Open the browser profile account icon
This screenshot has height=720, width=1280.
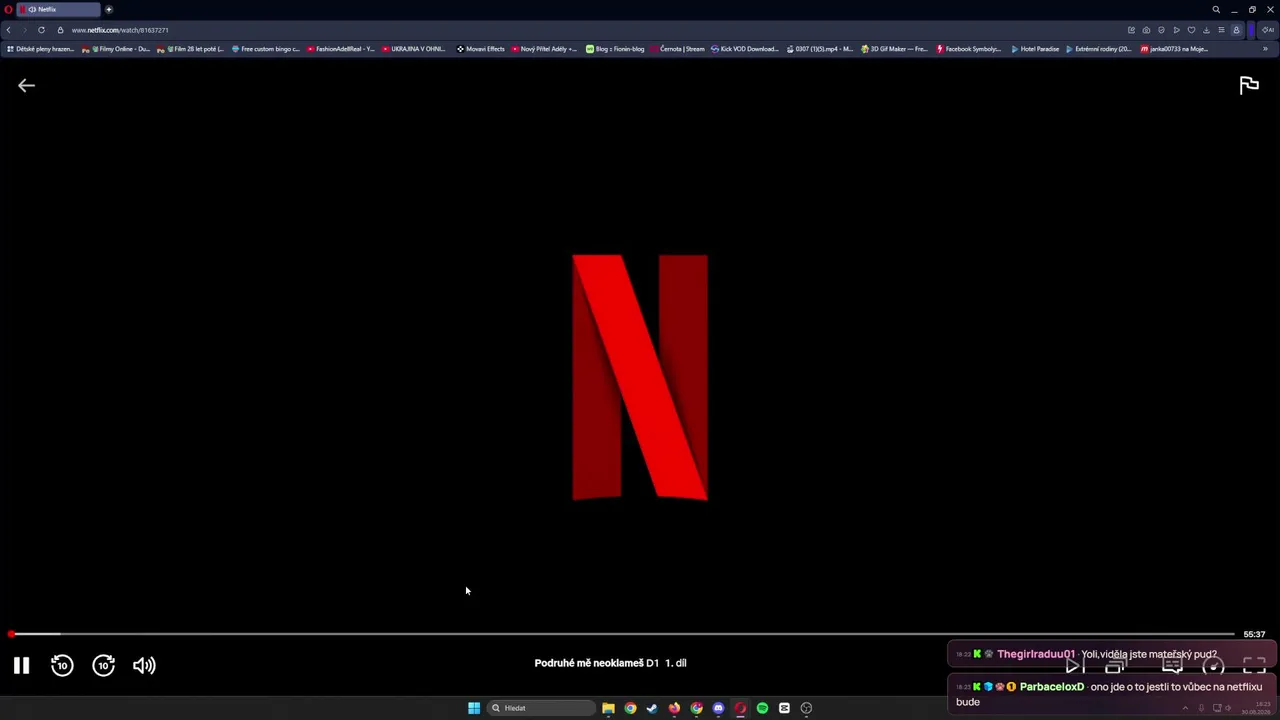1236,30
